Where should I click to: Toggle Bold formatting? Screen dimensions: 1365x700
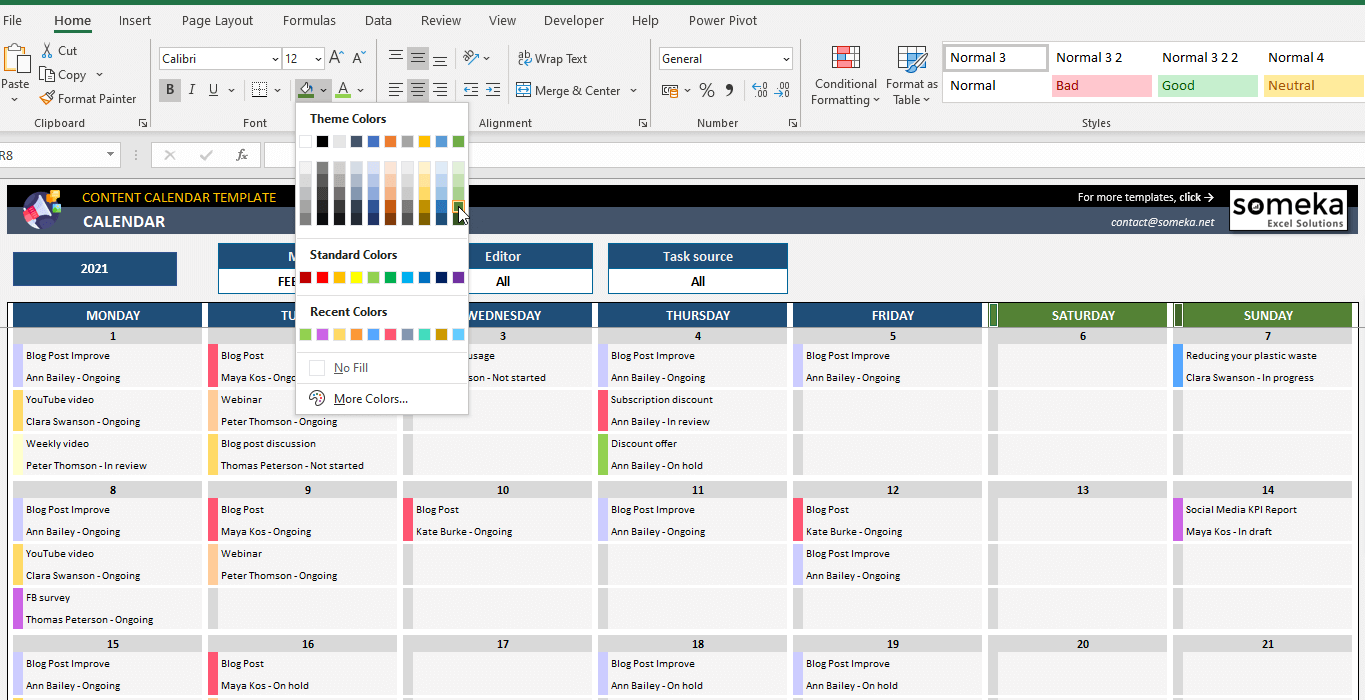(x=170, y=90)
